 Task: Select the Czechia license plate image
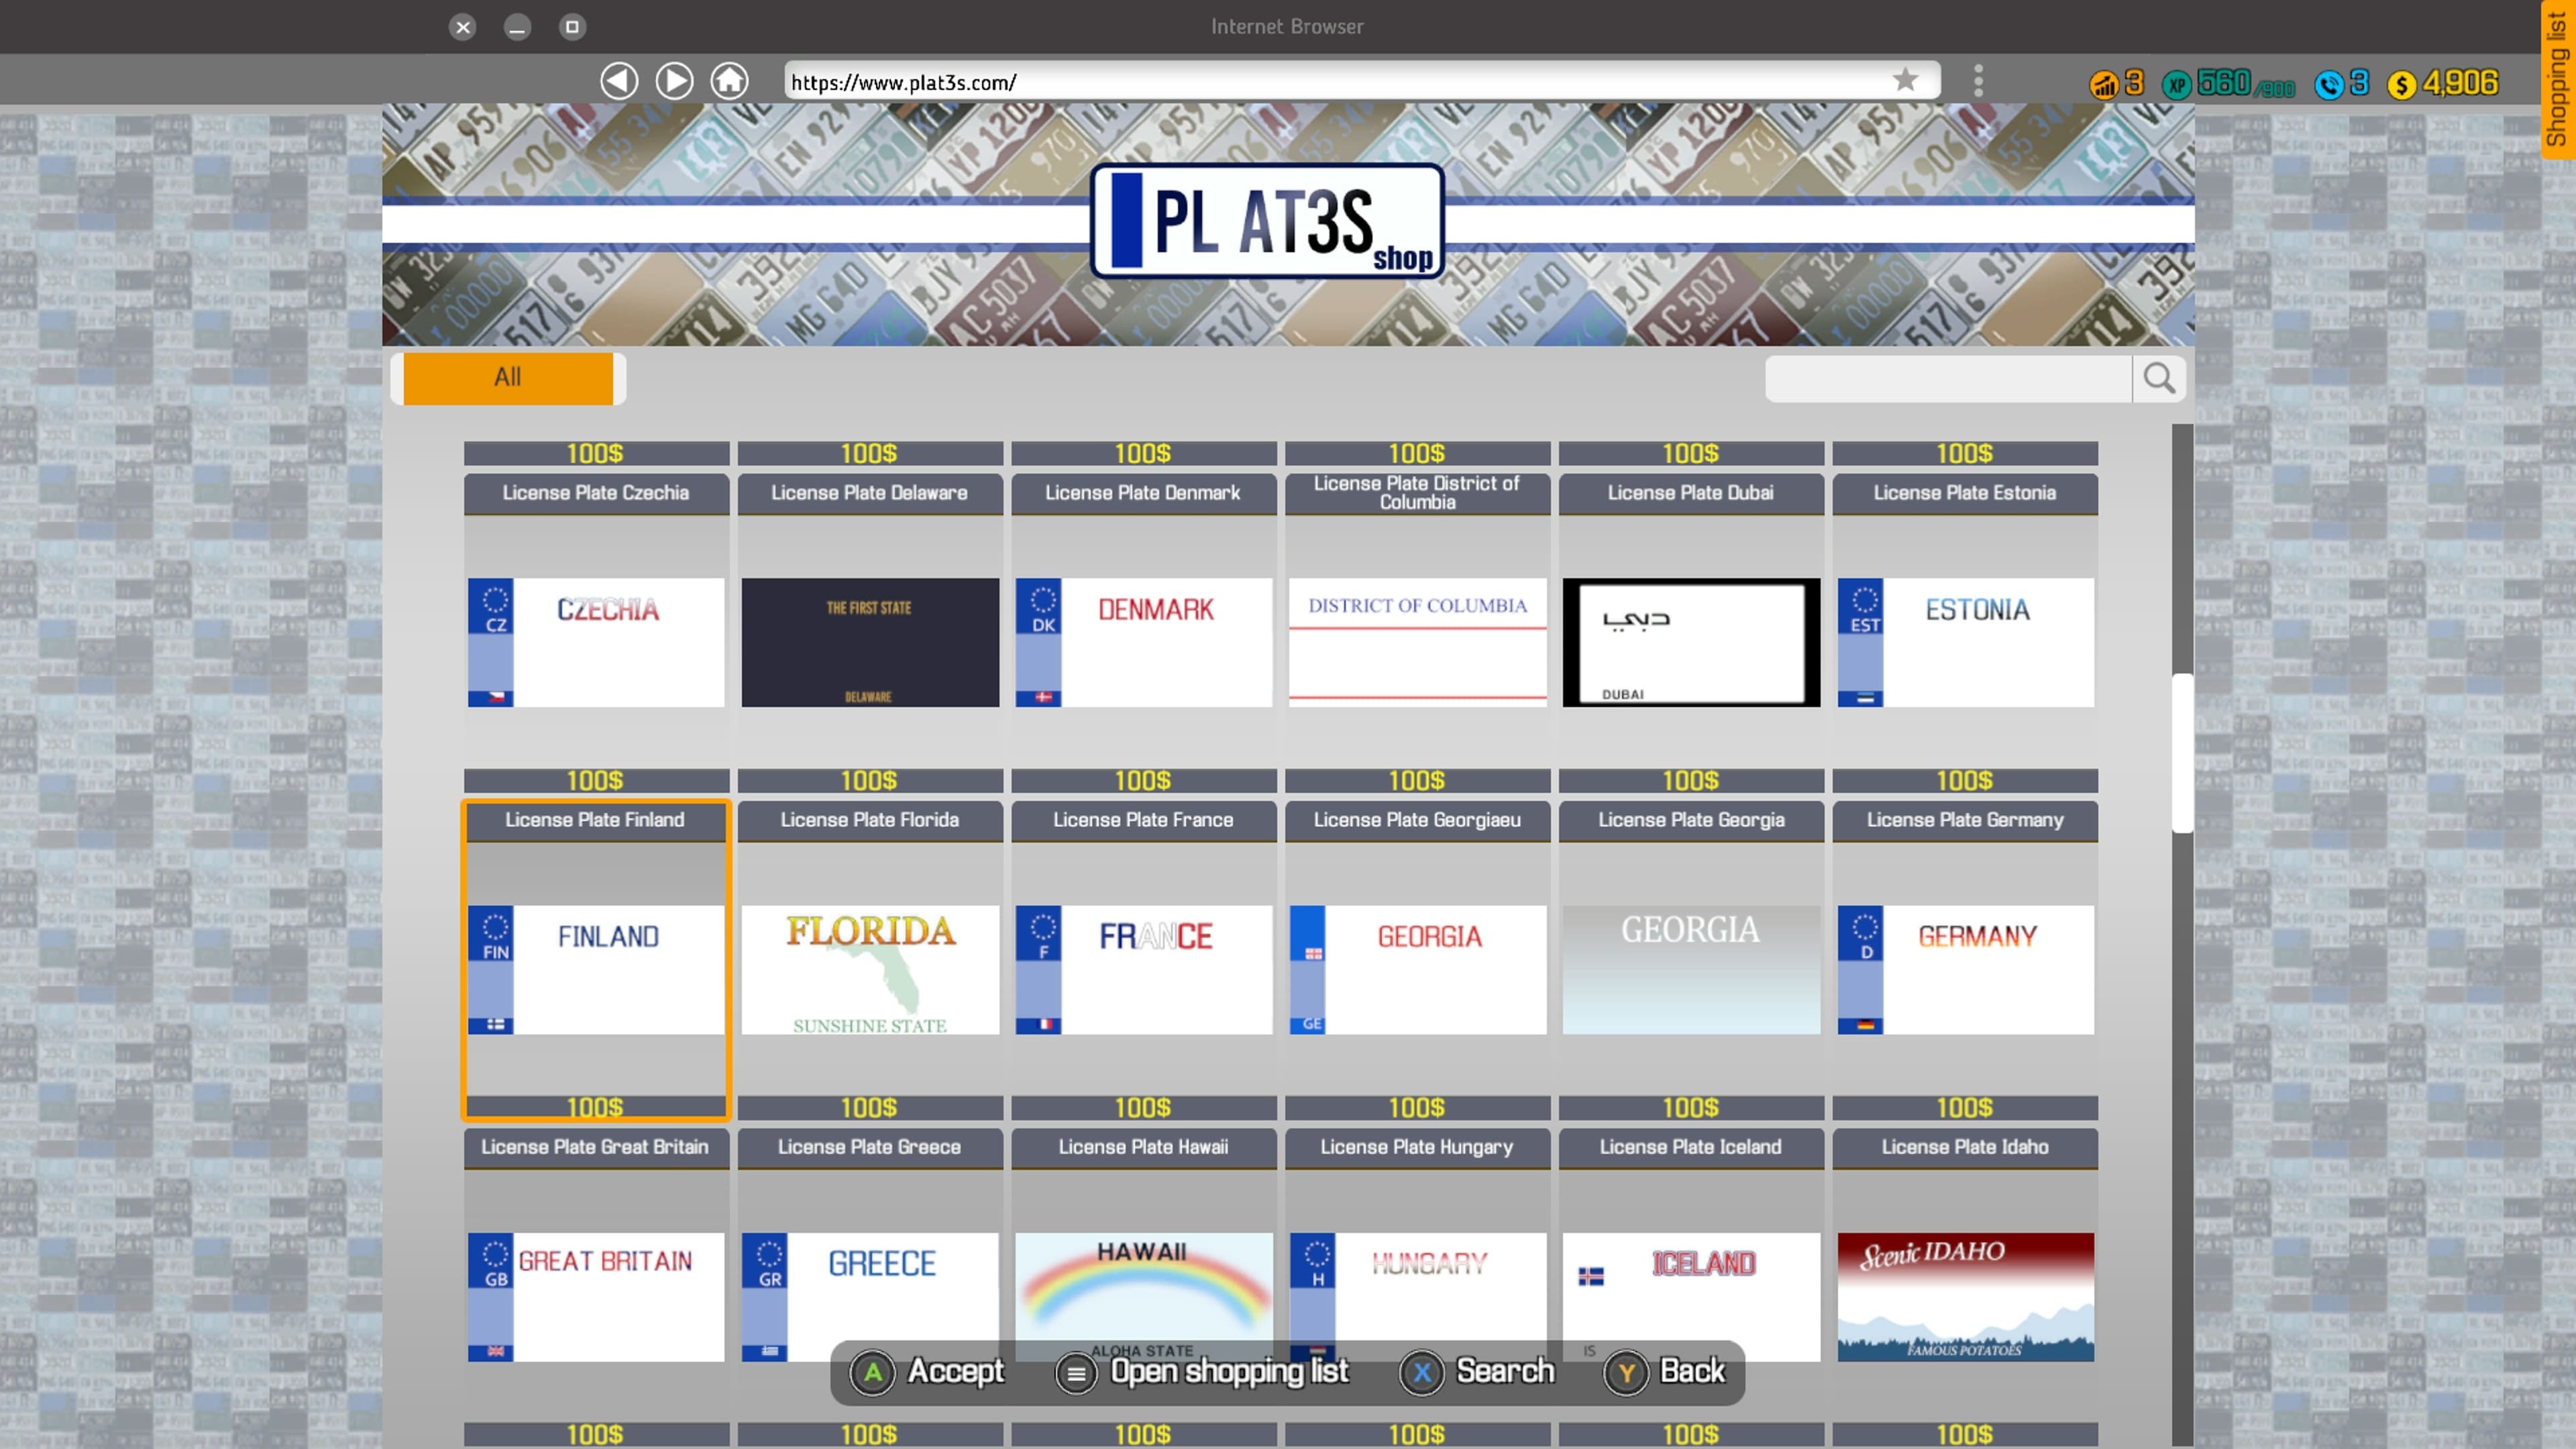[x=596, y=642]
